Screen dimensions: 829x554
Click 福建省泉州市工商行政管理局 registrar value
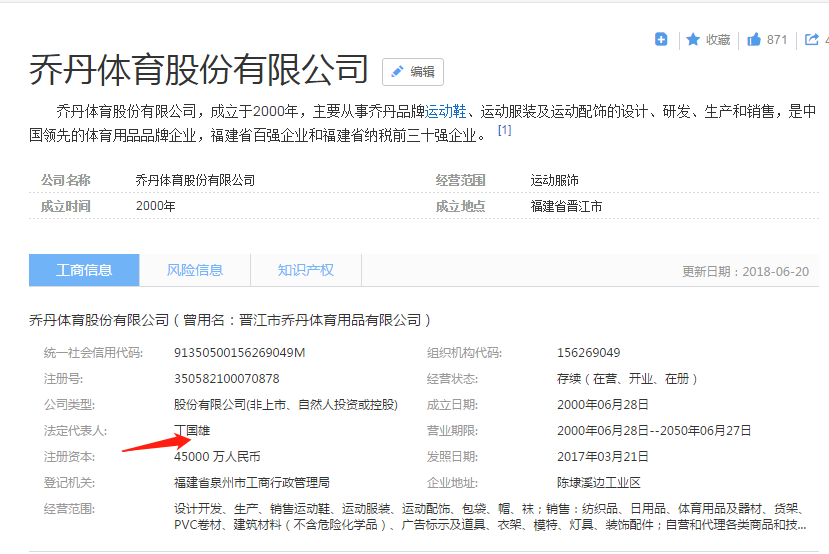pyautogui.click(x=252, y=483)
